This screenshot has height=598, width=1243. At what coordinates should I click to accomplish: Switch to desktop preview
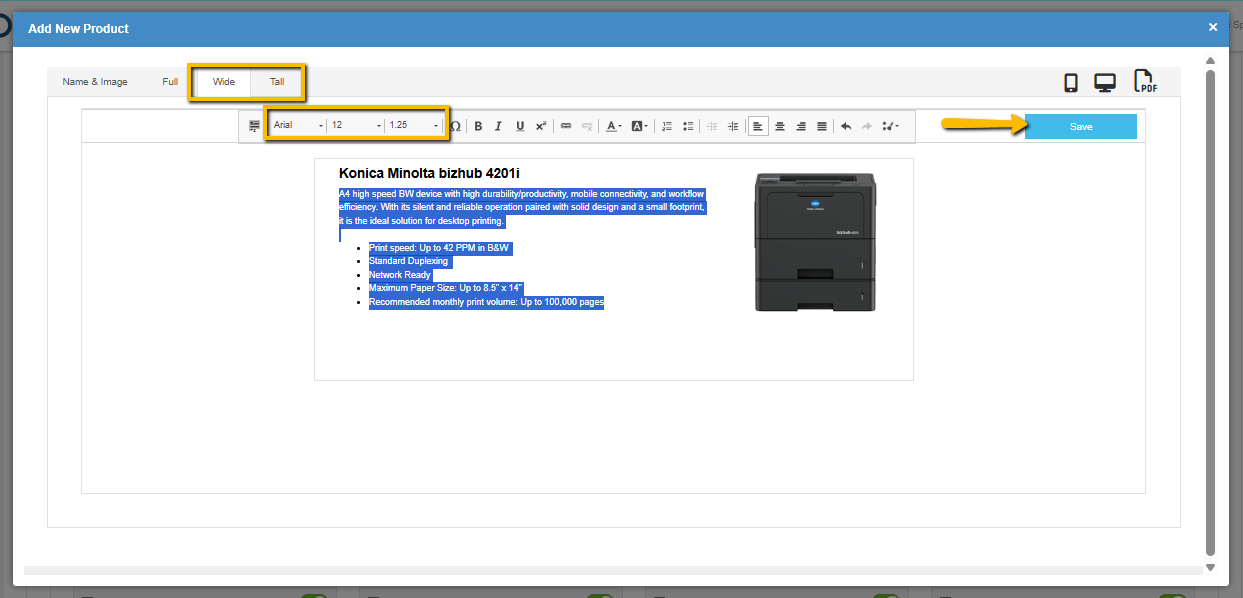coord(1105,83)
